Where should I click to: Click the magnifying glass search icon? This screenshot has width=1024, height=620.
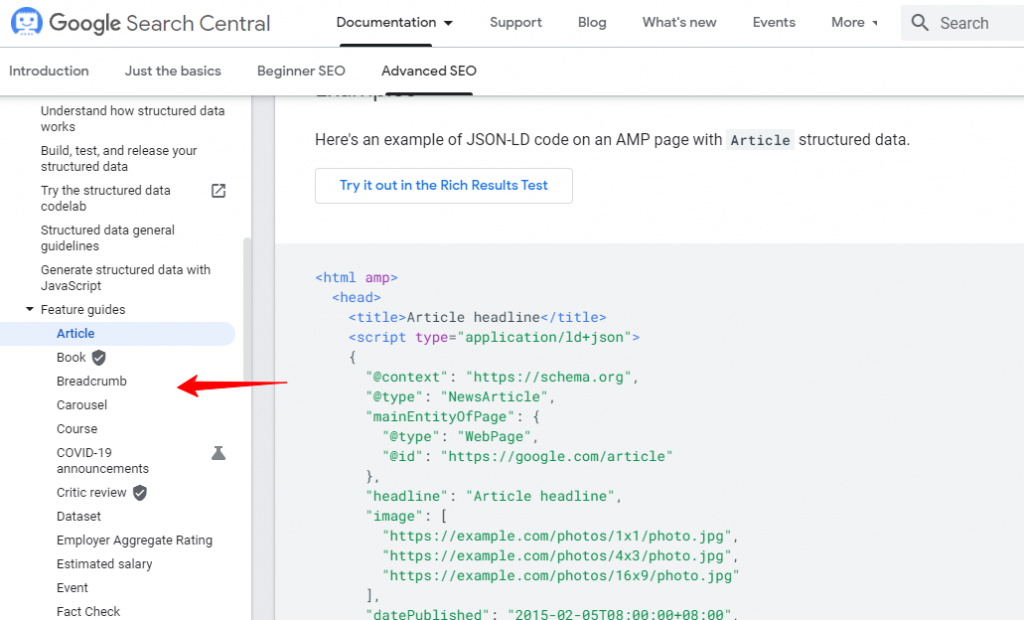pyautogui.click(x=920, y=23)
